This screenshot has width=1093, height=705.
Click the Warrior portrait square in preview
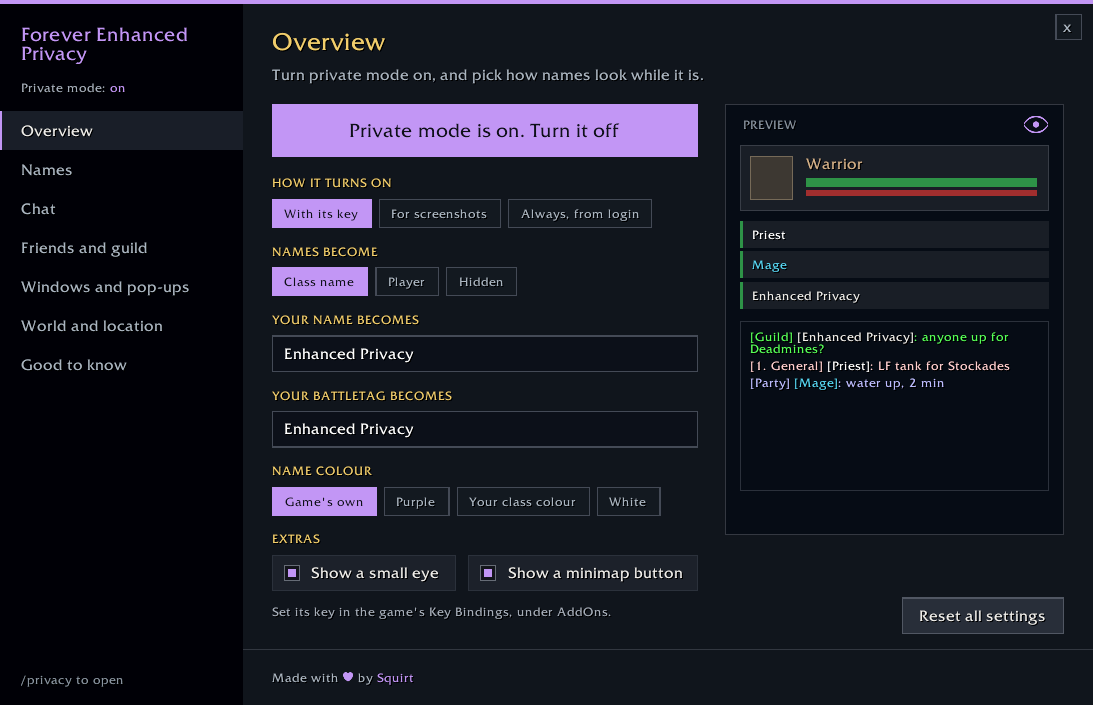(x=771, y=178)
